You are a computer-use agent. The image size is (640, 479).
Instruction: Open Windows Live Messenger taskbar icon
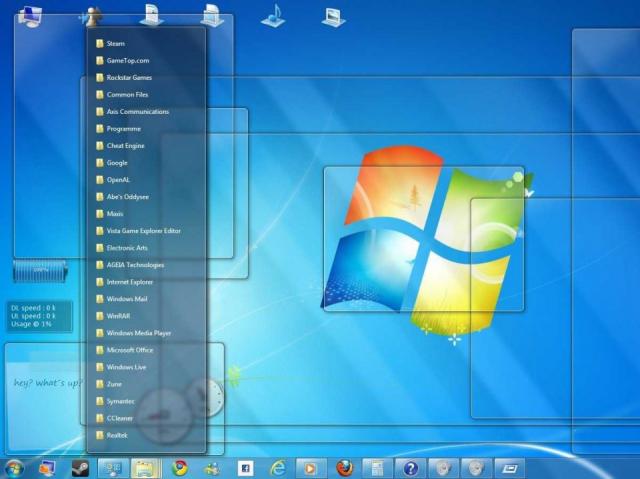tap(212, 468)
